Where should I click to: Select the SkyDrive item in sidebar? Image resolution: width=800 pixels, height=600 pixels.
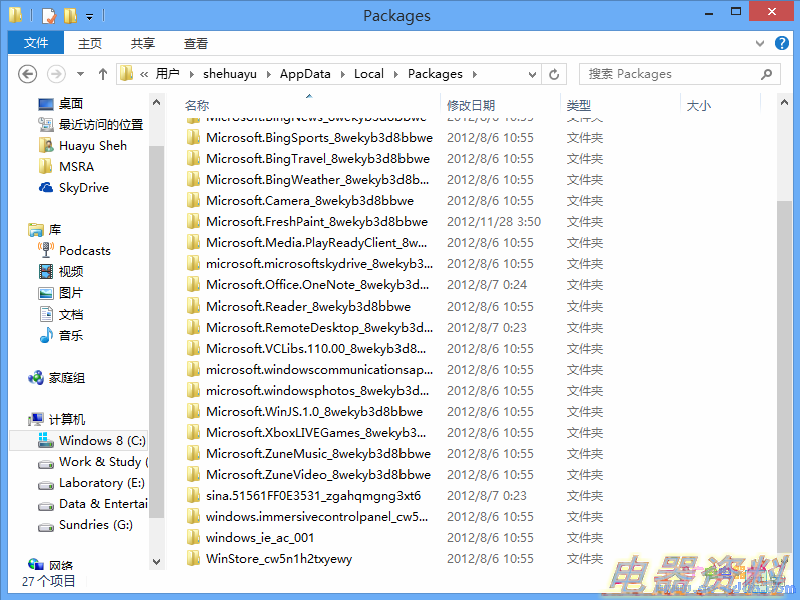pyautogui.click(x=83, y=188)
